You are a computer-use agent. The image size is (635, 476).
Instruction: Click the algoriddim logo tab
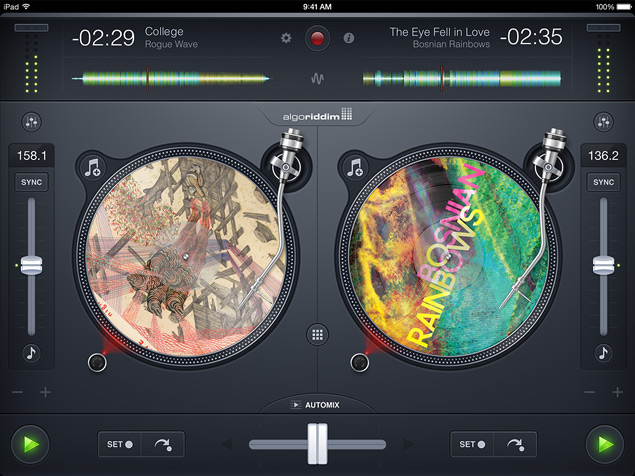click(x=317, y=115)
